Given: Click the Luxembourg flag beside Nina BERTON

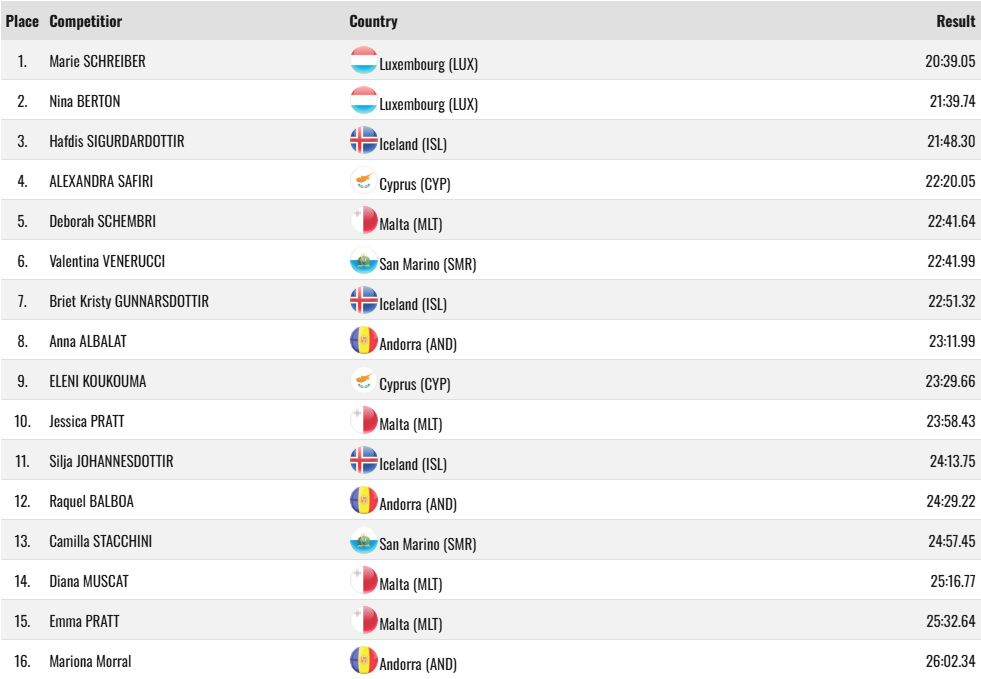Looking at the screenshot, I should coord(363,100).
